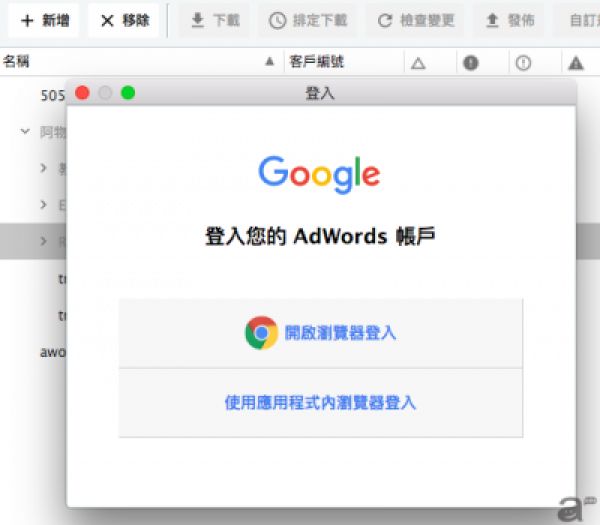Click the Google logo in dialog
The image size is (600, 525).
click(x=319, y=174)
